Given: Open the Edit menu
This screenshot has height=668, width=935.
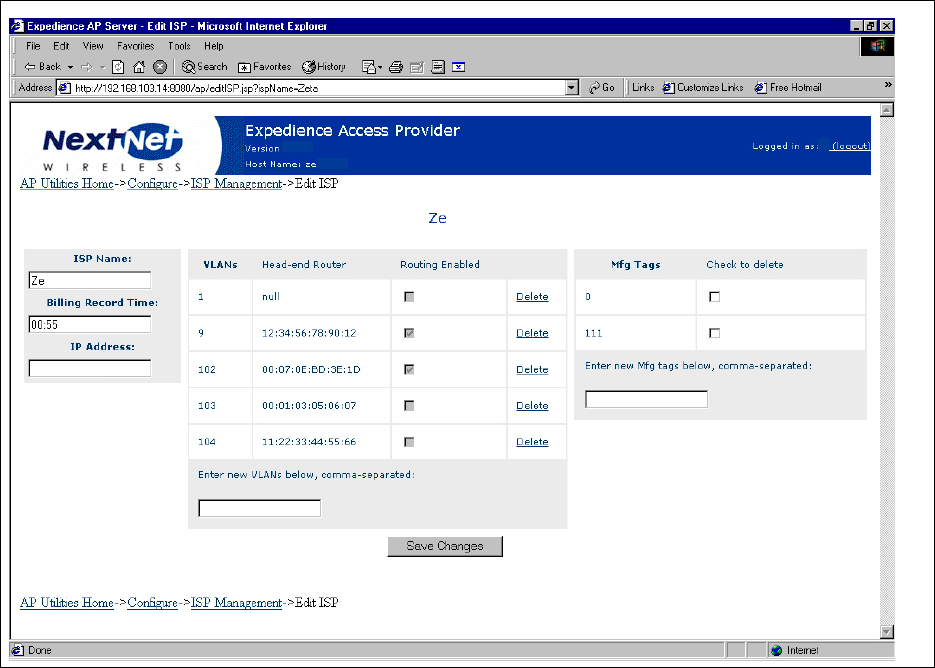Looking at the screenshot, I should click(x=61, y=46).
